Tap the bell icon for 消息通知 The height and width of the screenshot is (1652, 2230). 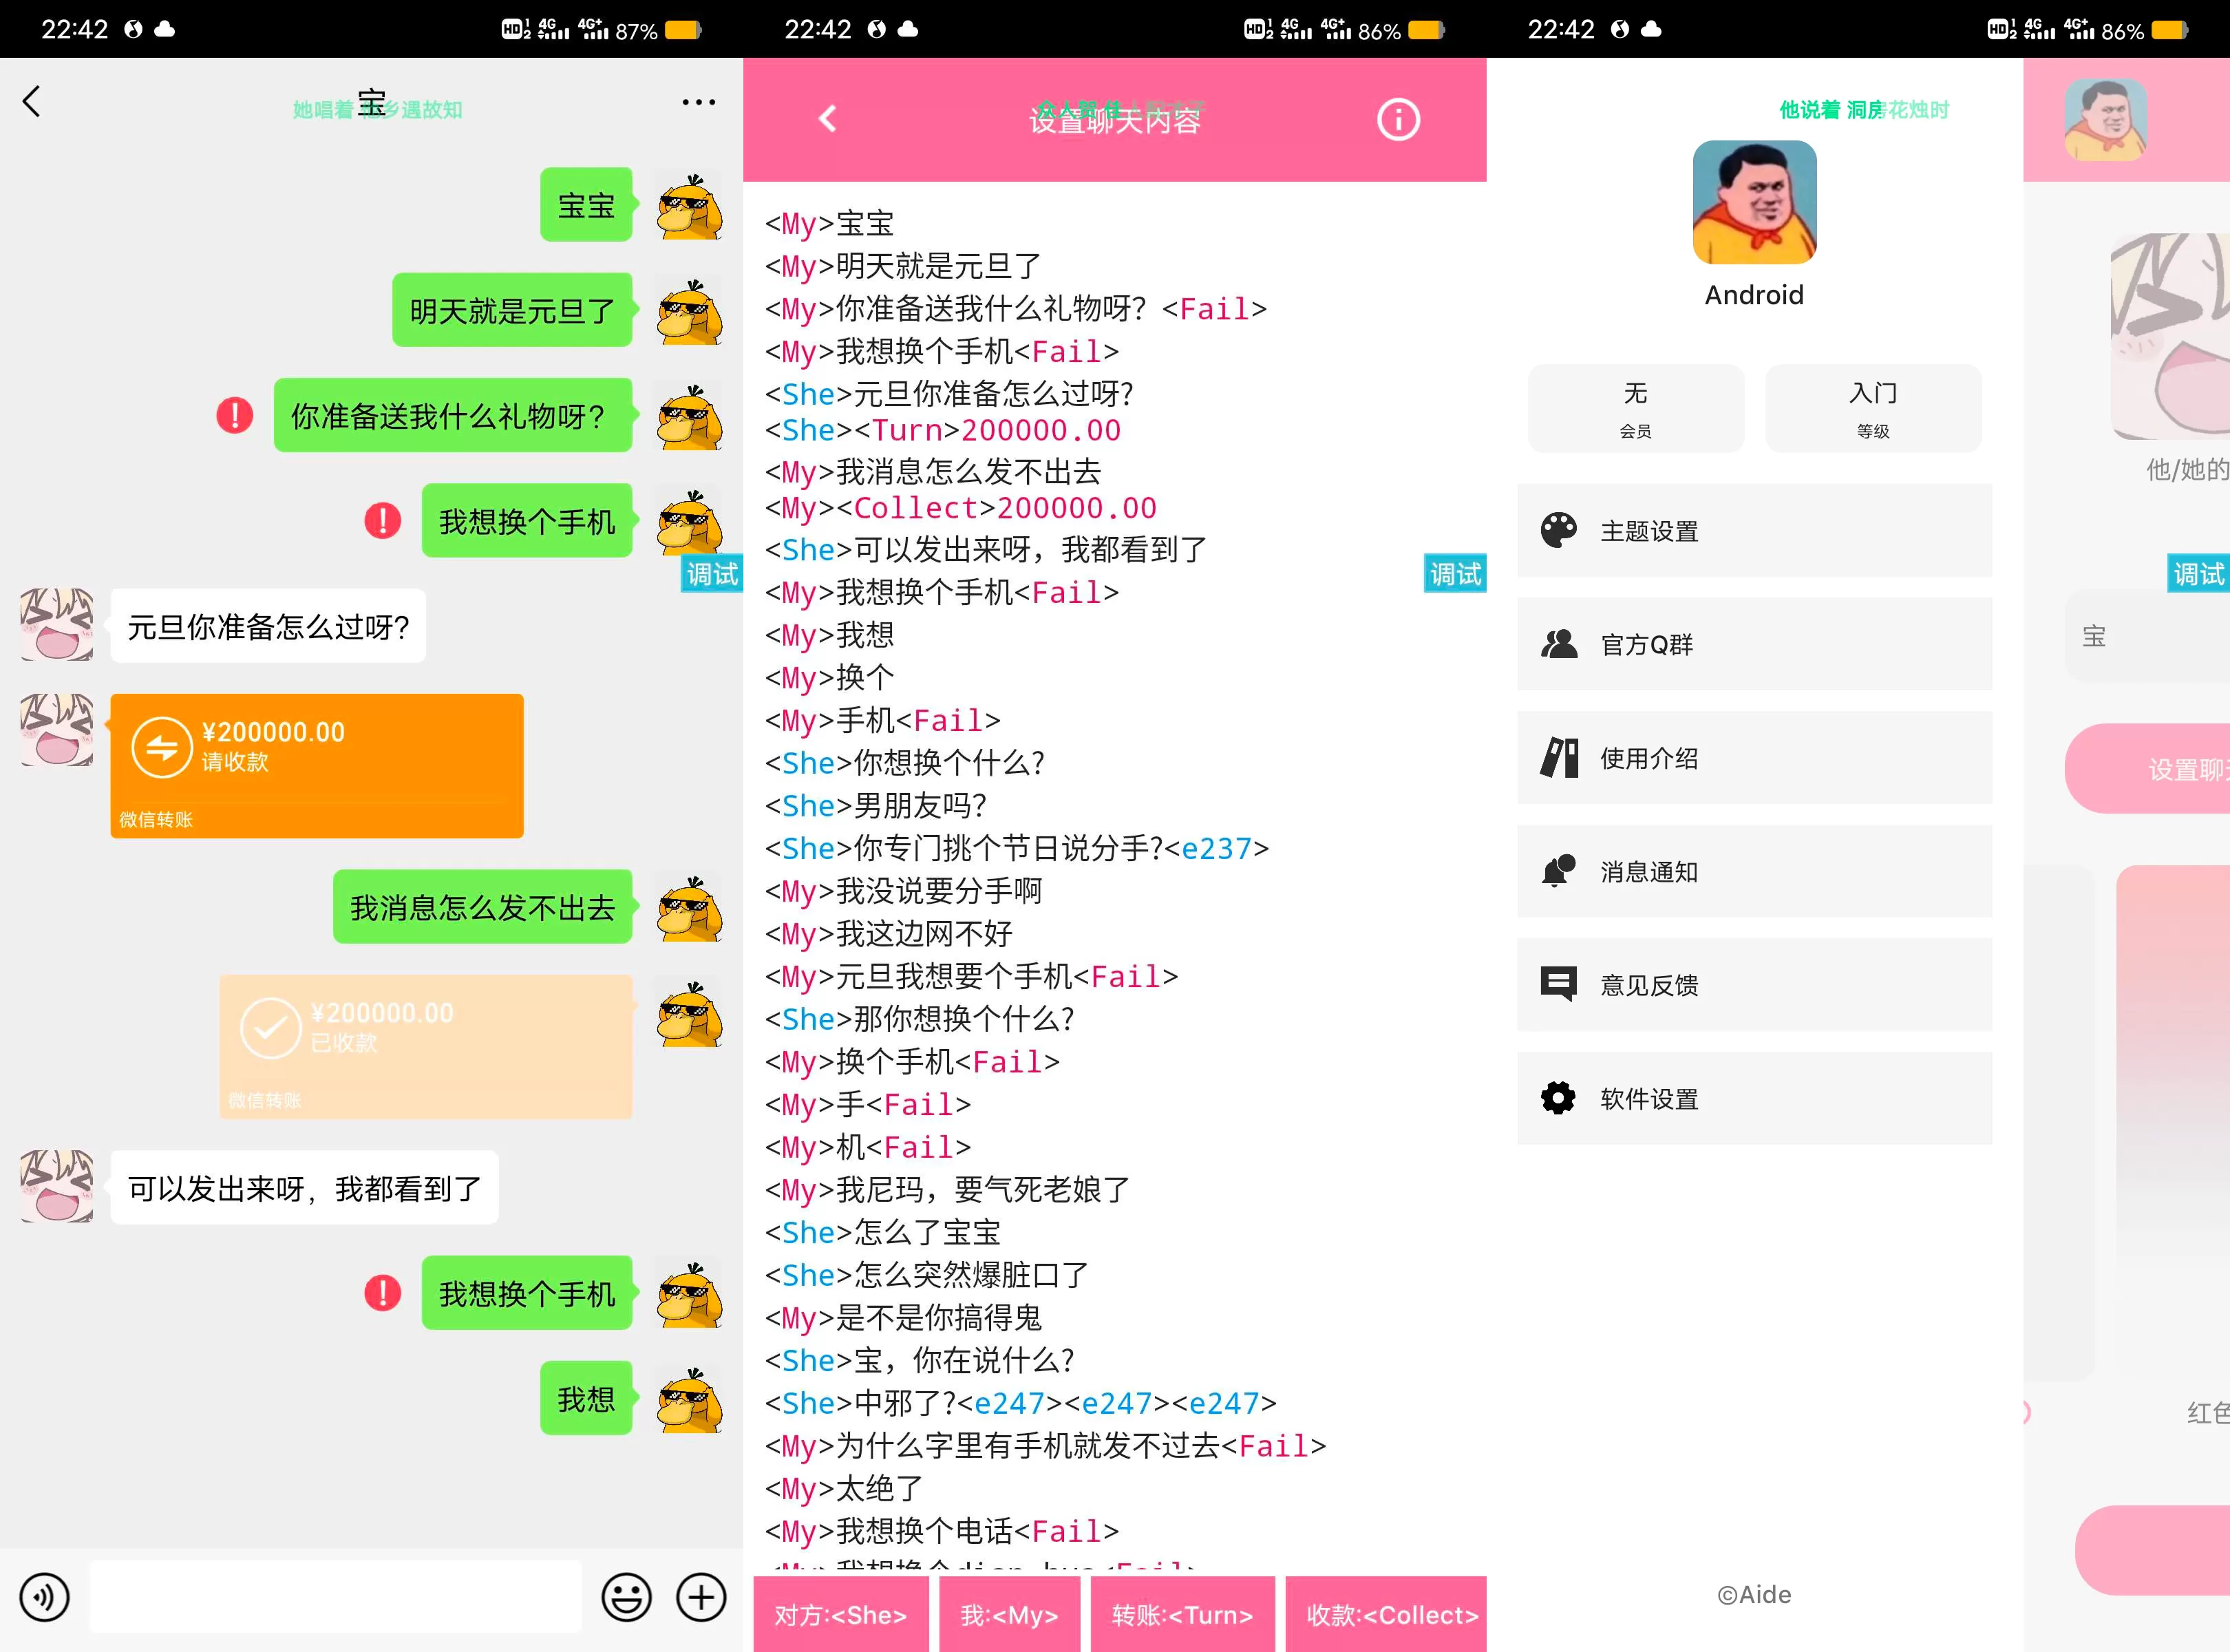point(1558,871)
